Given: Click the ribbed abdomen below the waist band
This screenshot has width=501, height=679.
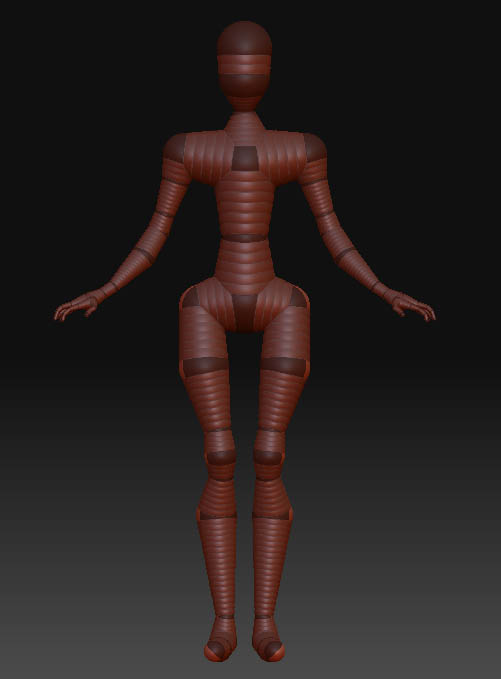Looking at the screenshot, I should point(245,262).
